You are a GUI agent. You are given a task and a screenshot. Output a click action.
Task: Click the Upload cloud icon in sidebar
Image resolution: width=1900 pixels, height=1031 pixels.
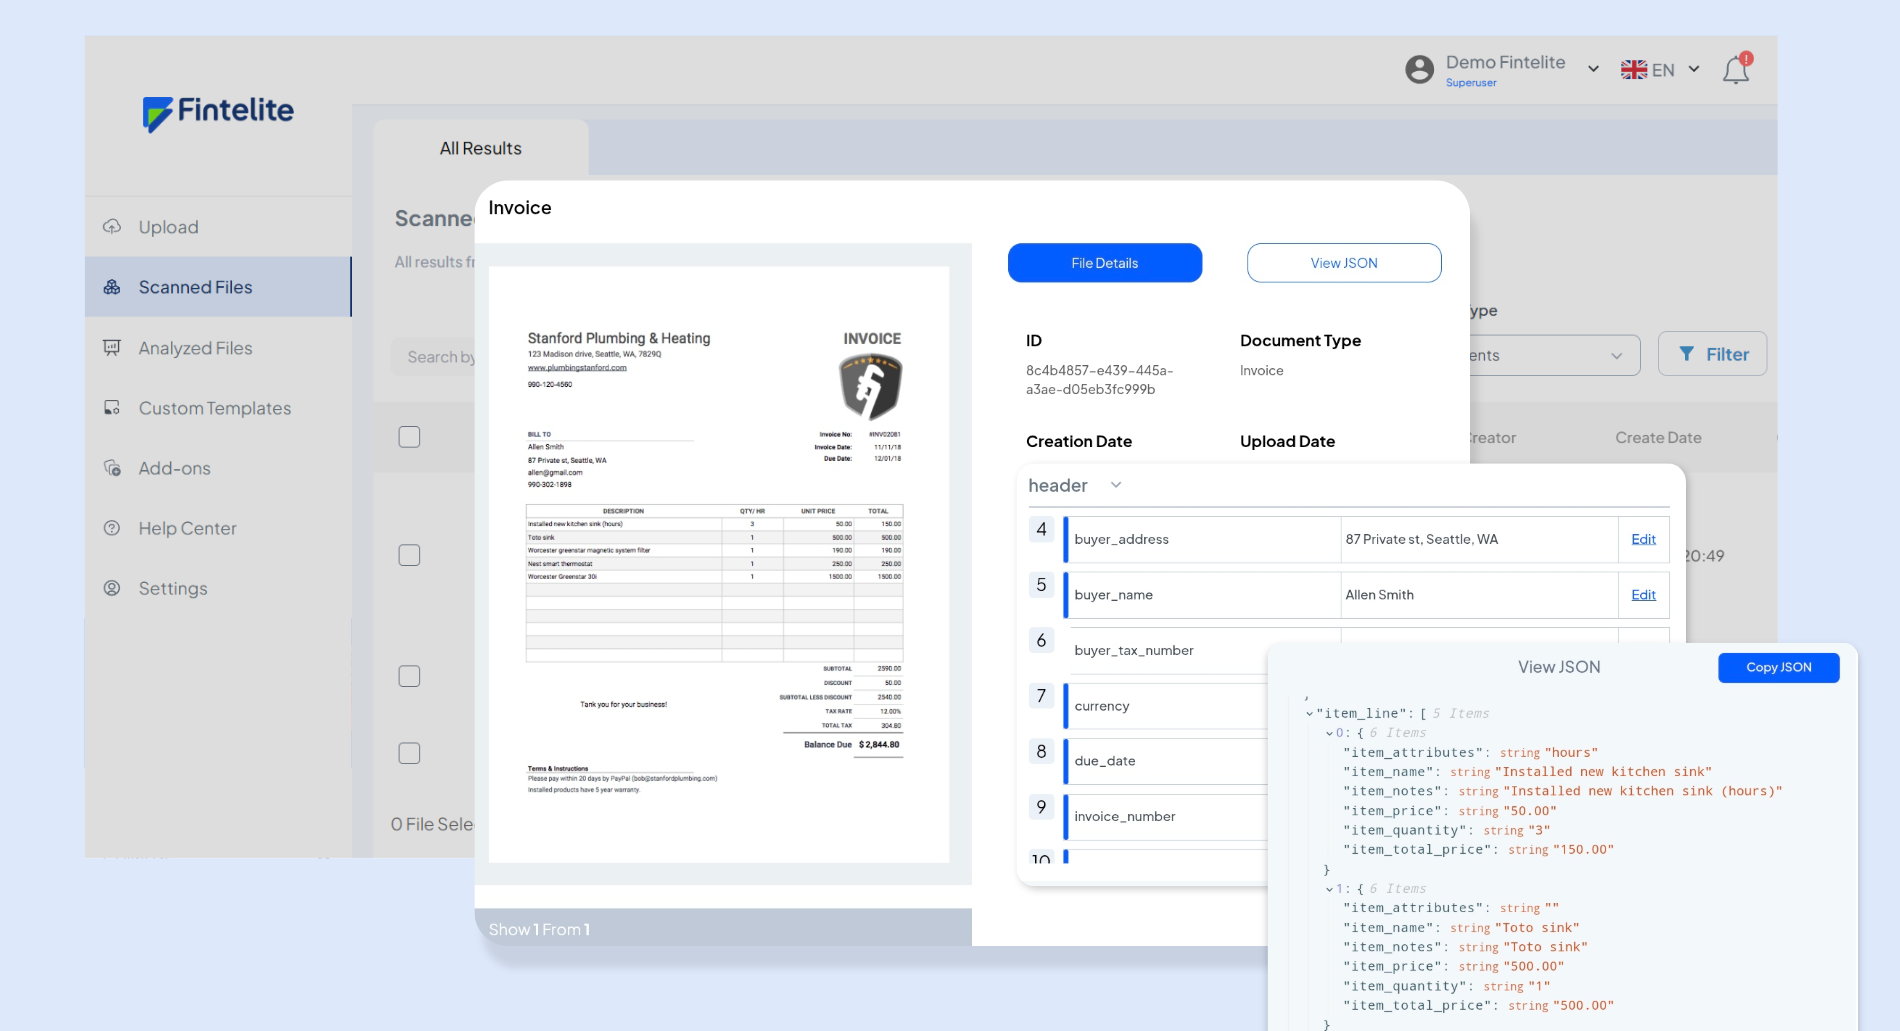pos(112,227)
